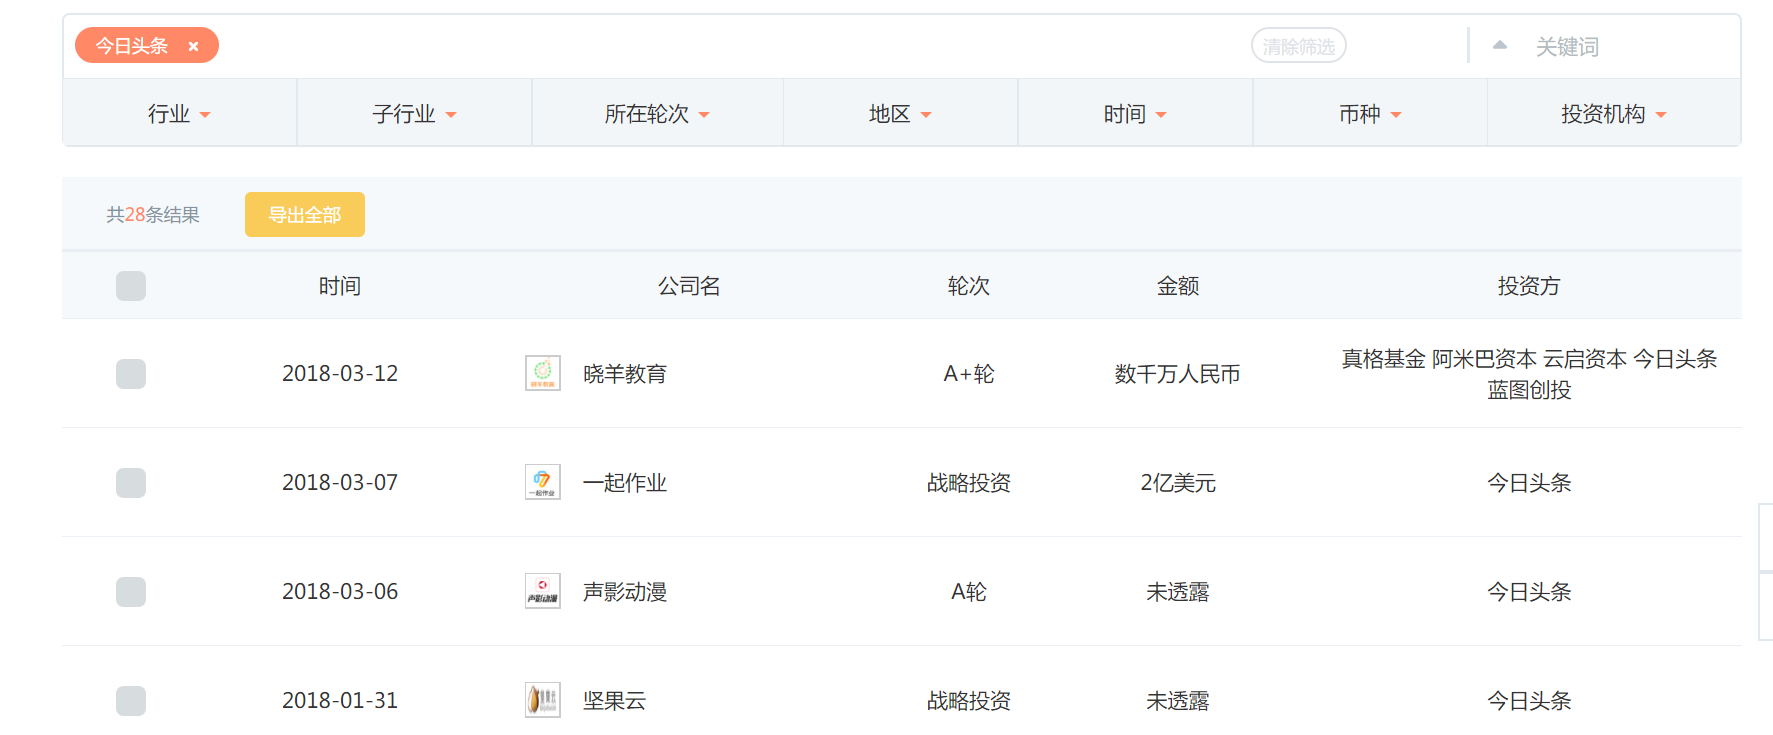The width and height of the screenshot is (1773, 735).
Task: Click 今日头条 investor in 声影动漫 row
Action: coord(1529,592)
